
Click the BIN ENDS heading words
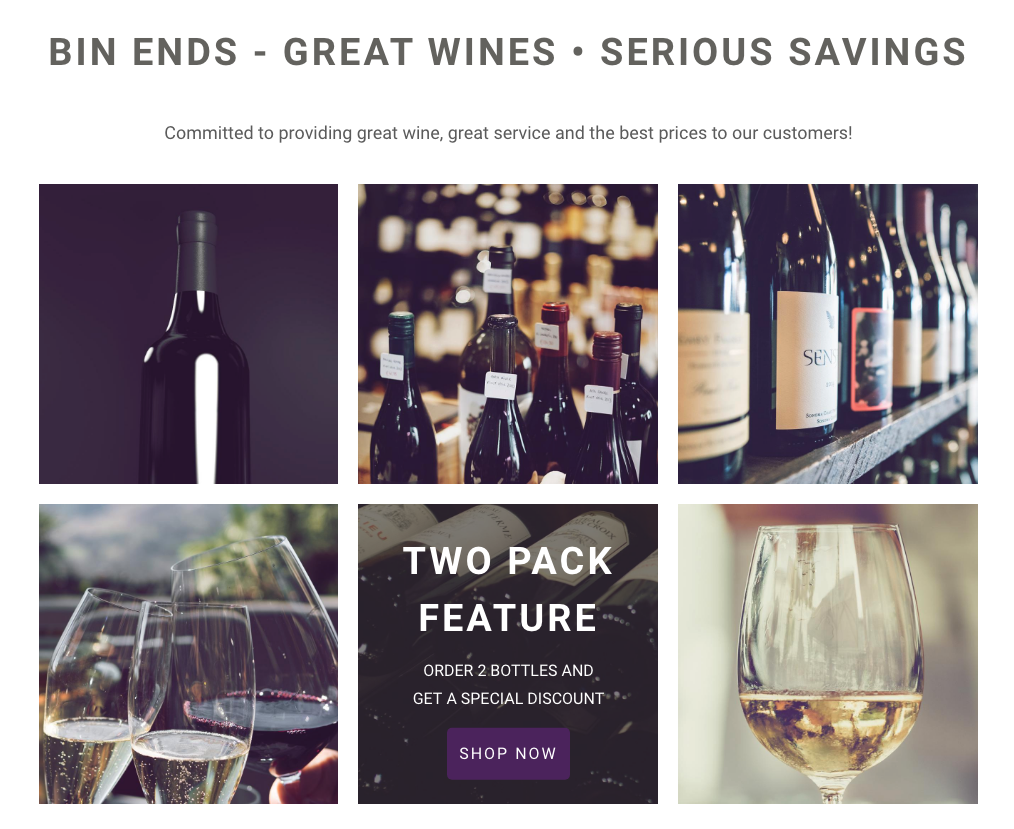[144, 52]
